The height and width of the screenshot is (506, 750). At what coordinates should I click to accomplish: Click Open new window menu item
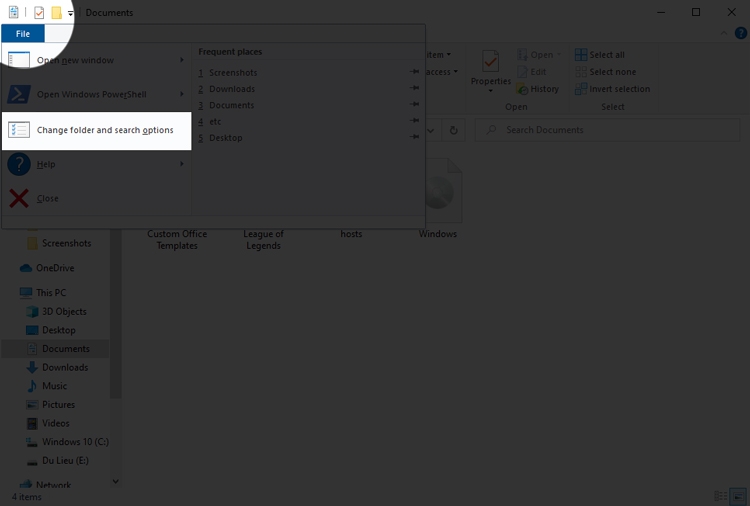(97, 60)
